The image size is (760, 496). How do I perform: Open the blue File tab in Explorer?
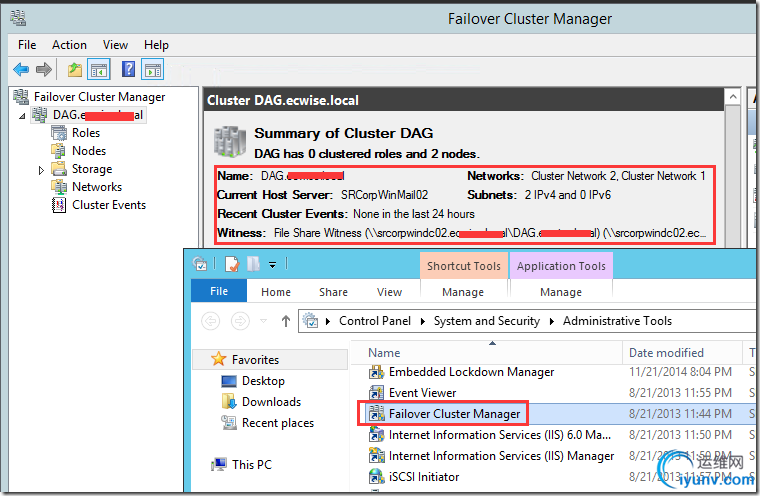tap(218, 292)
